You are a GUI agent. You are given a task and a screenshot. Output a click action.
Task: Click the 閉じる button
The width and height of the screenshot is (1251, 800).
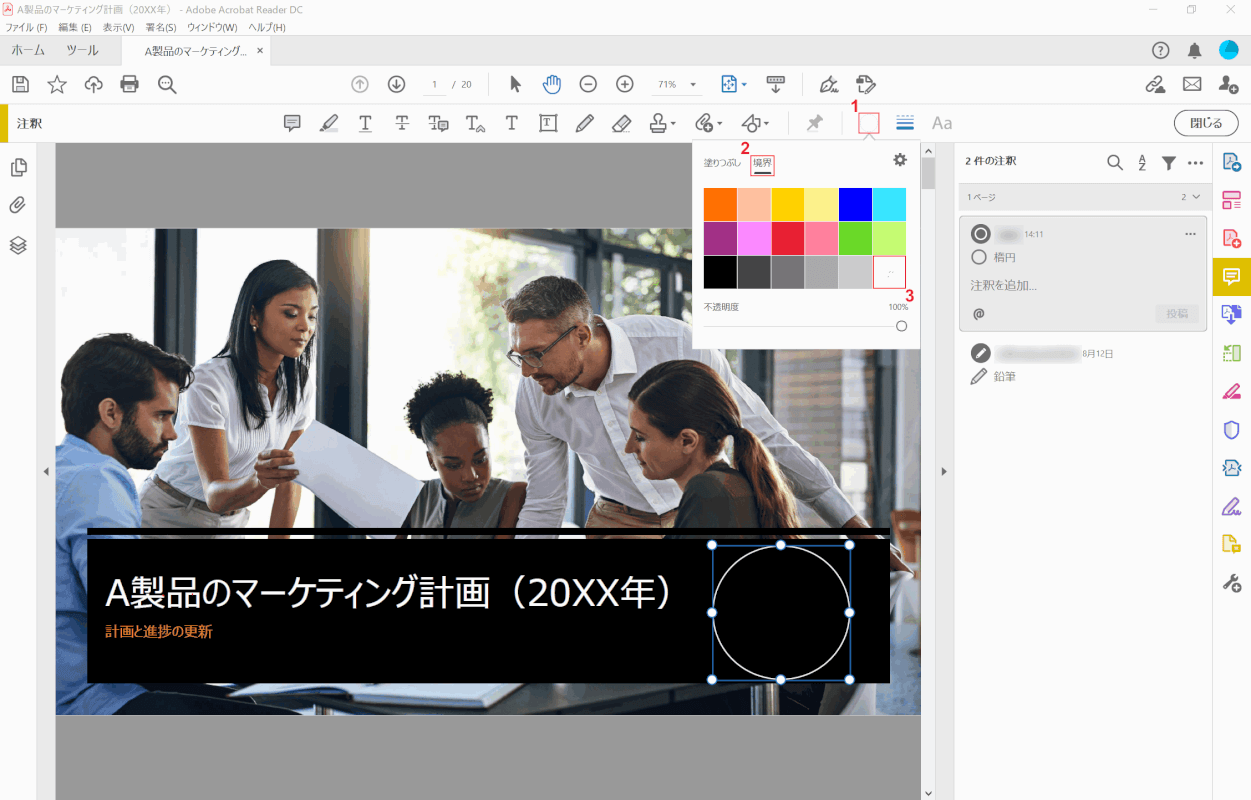coord(1206,123)
